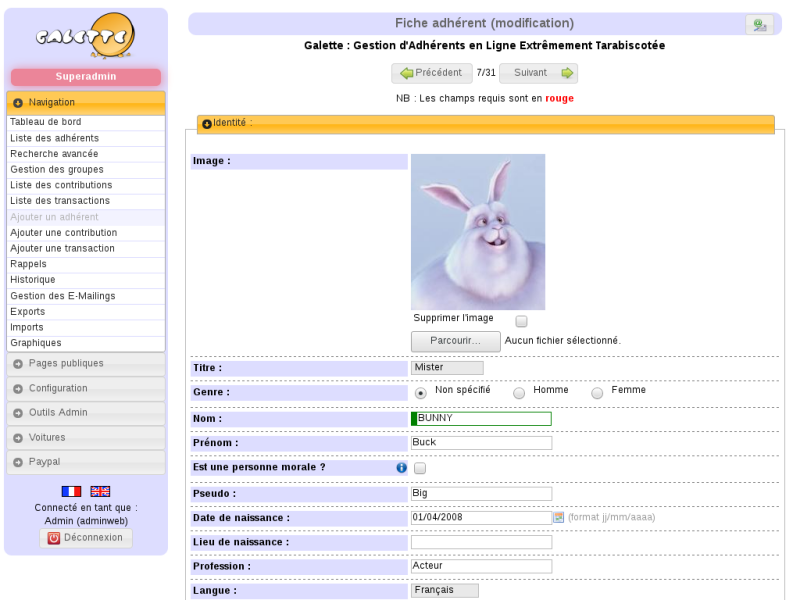Click Parcourir to choose an image file
This screenshot has width=800, height=600.
(456, 341)
